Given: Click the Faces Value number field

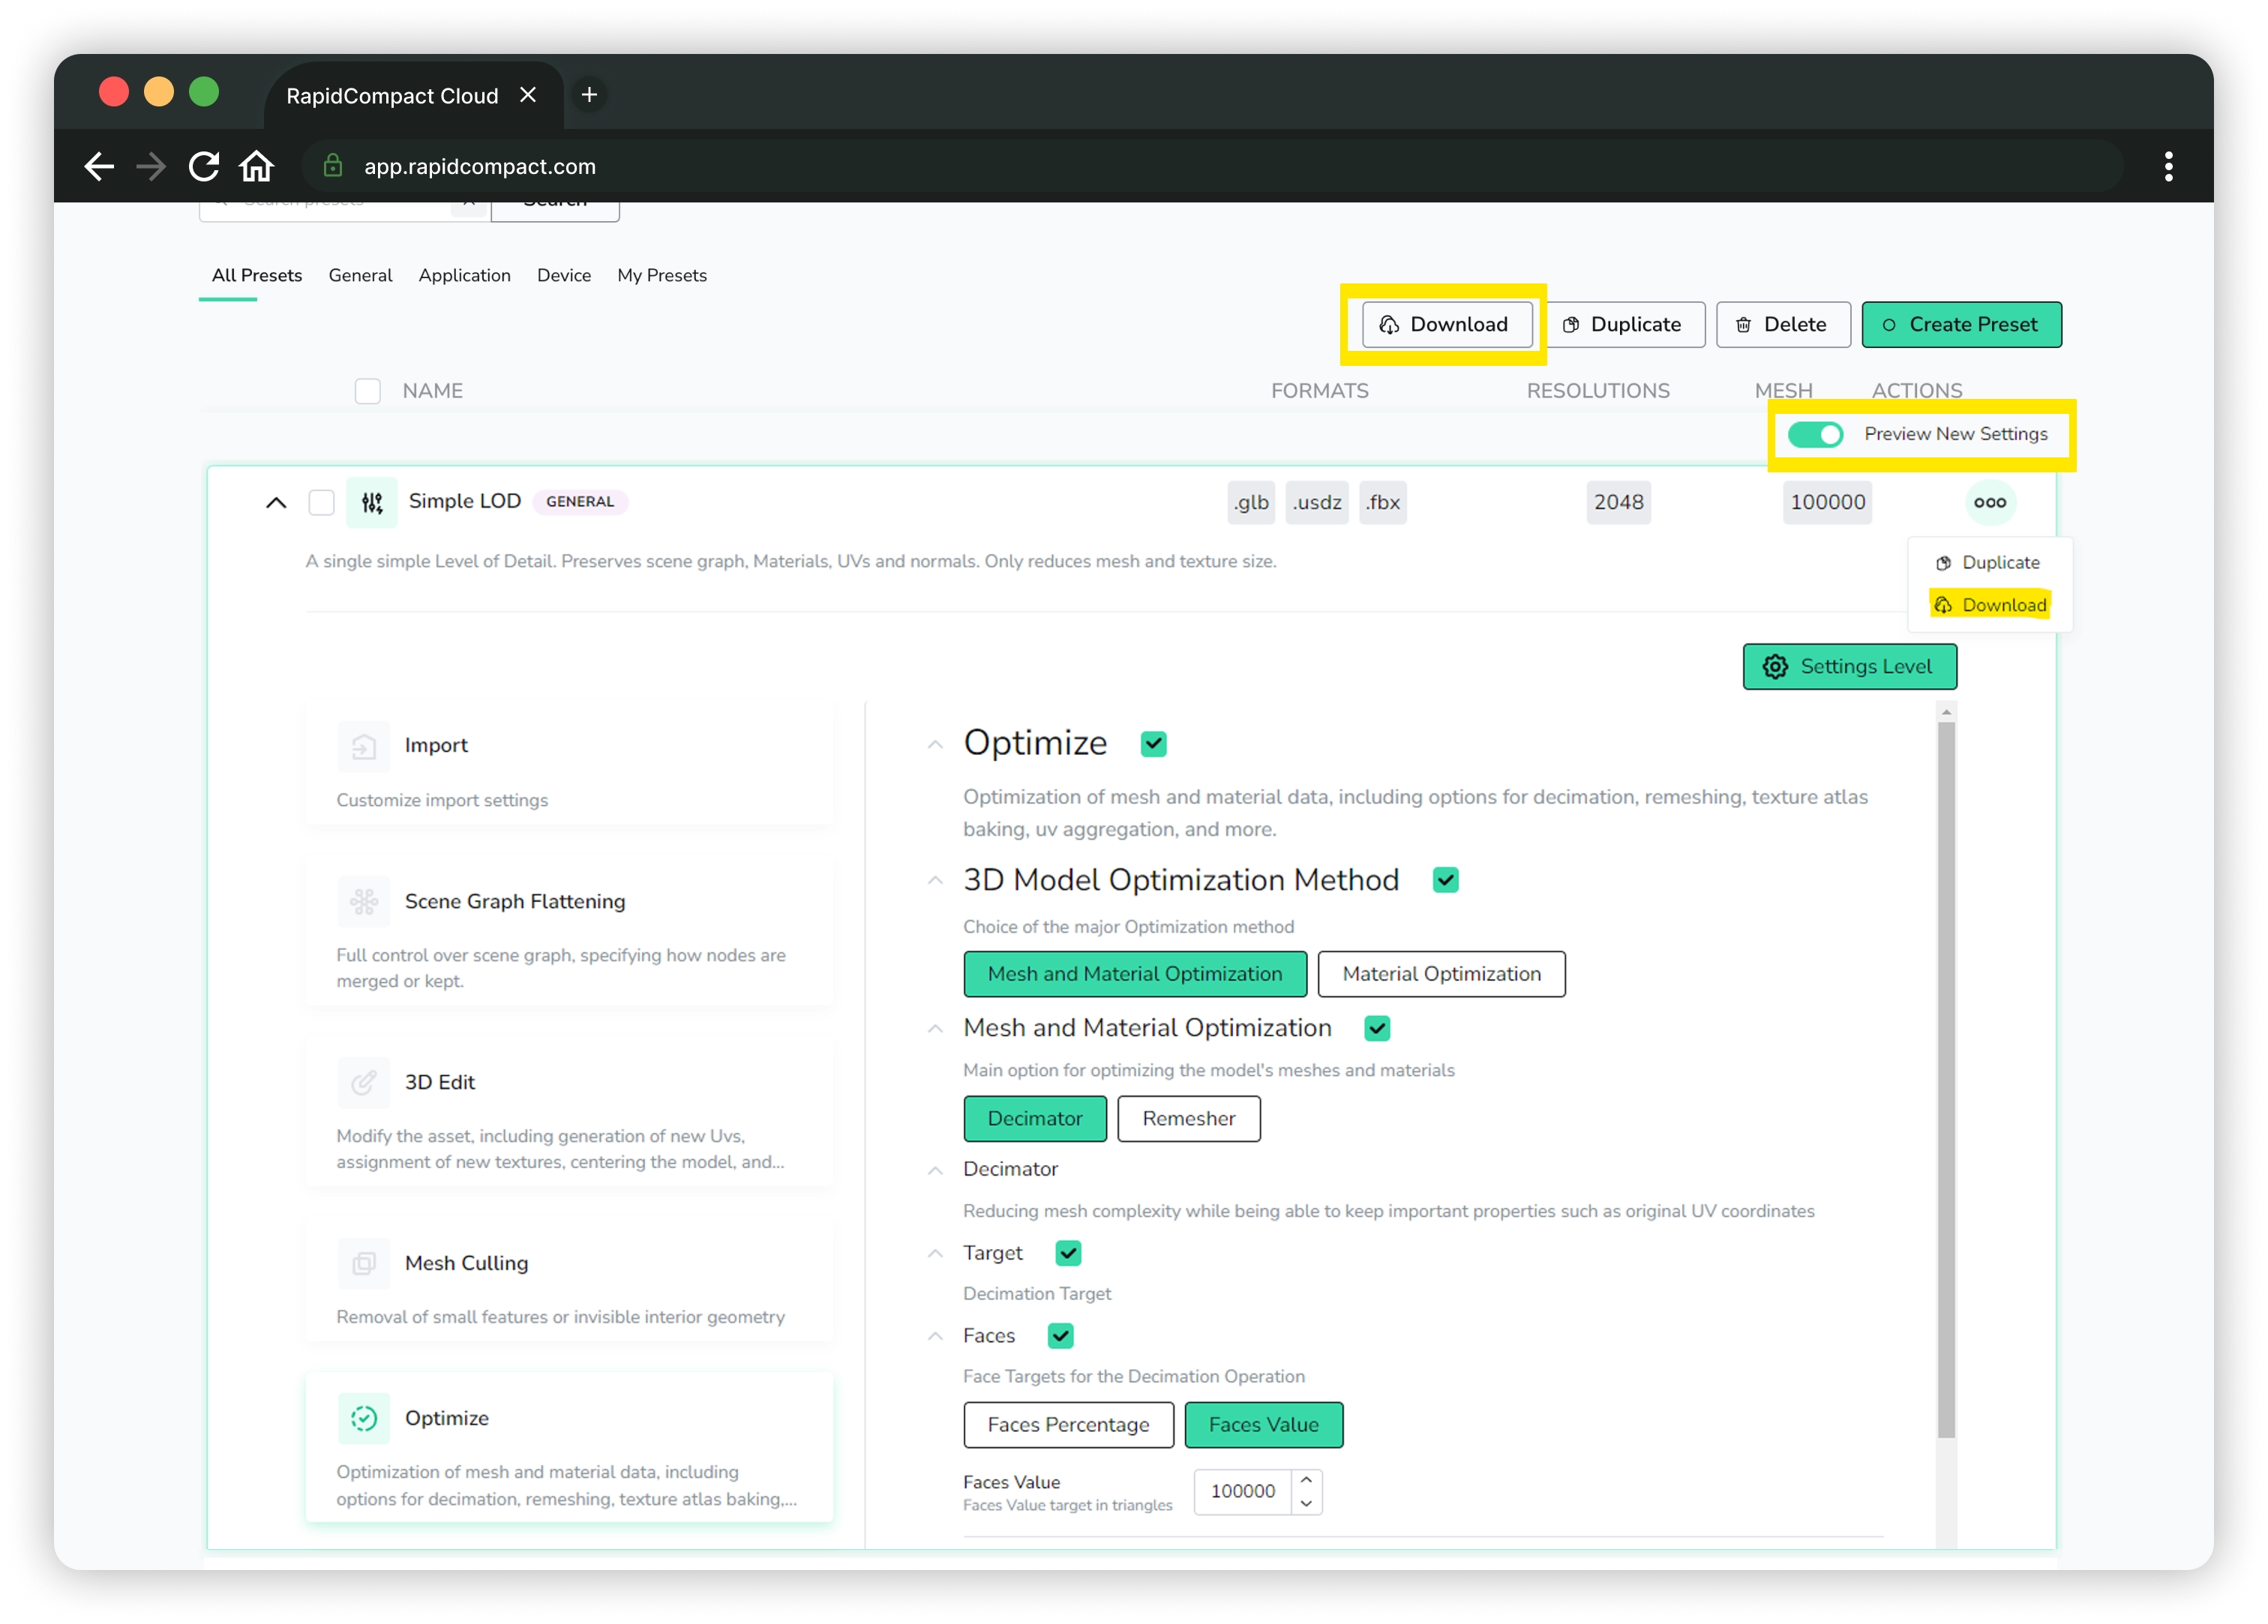Looking at the screenshot, I should tap(1242, 1492).
